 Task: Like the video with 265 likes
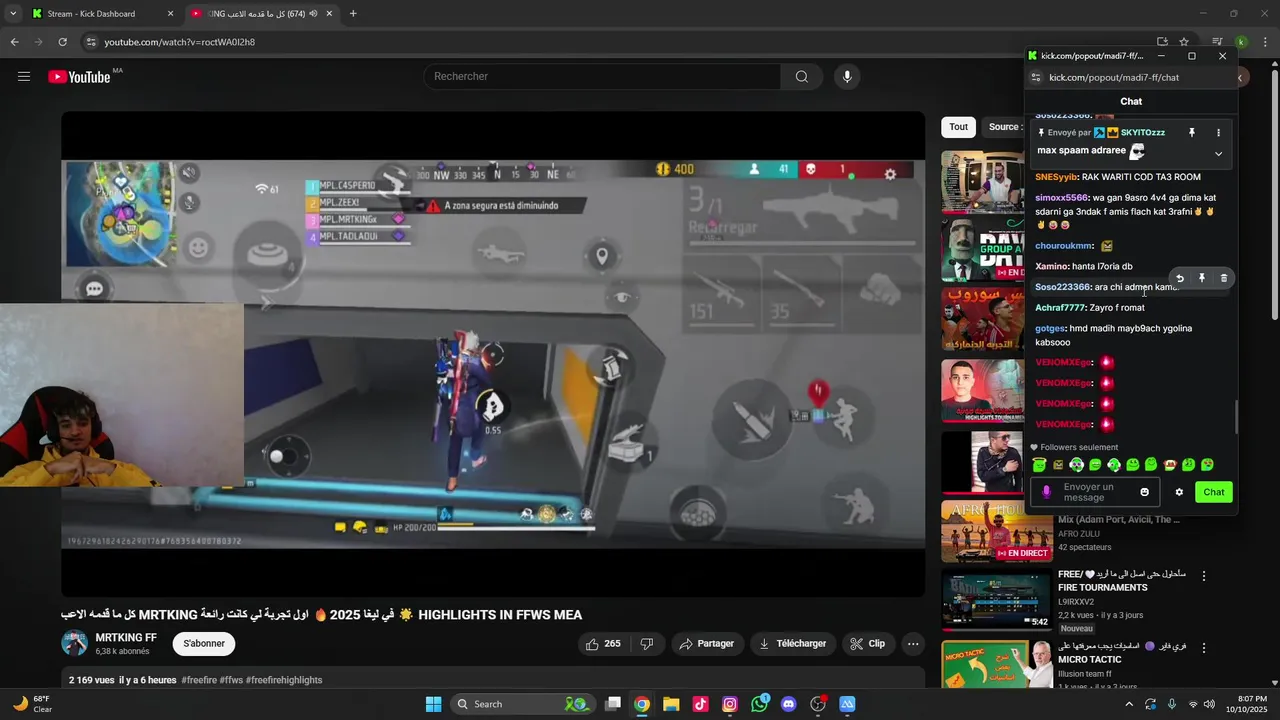[603, 644]
